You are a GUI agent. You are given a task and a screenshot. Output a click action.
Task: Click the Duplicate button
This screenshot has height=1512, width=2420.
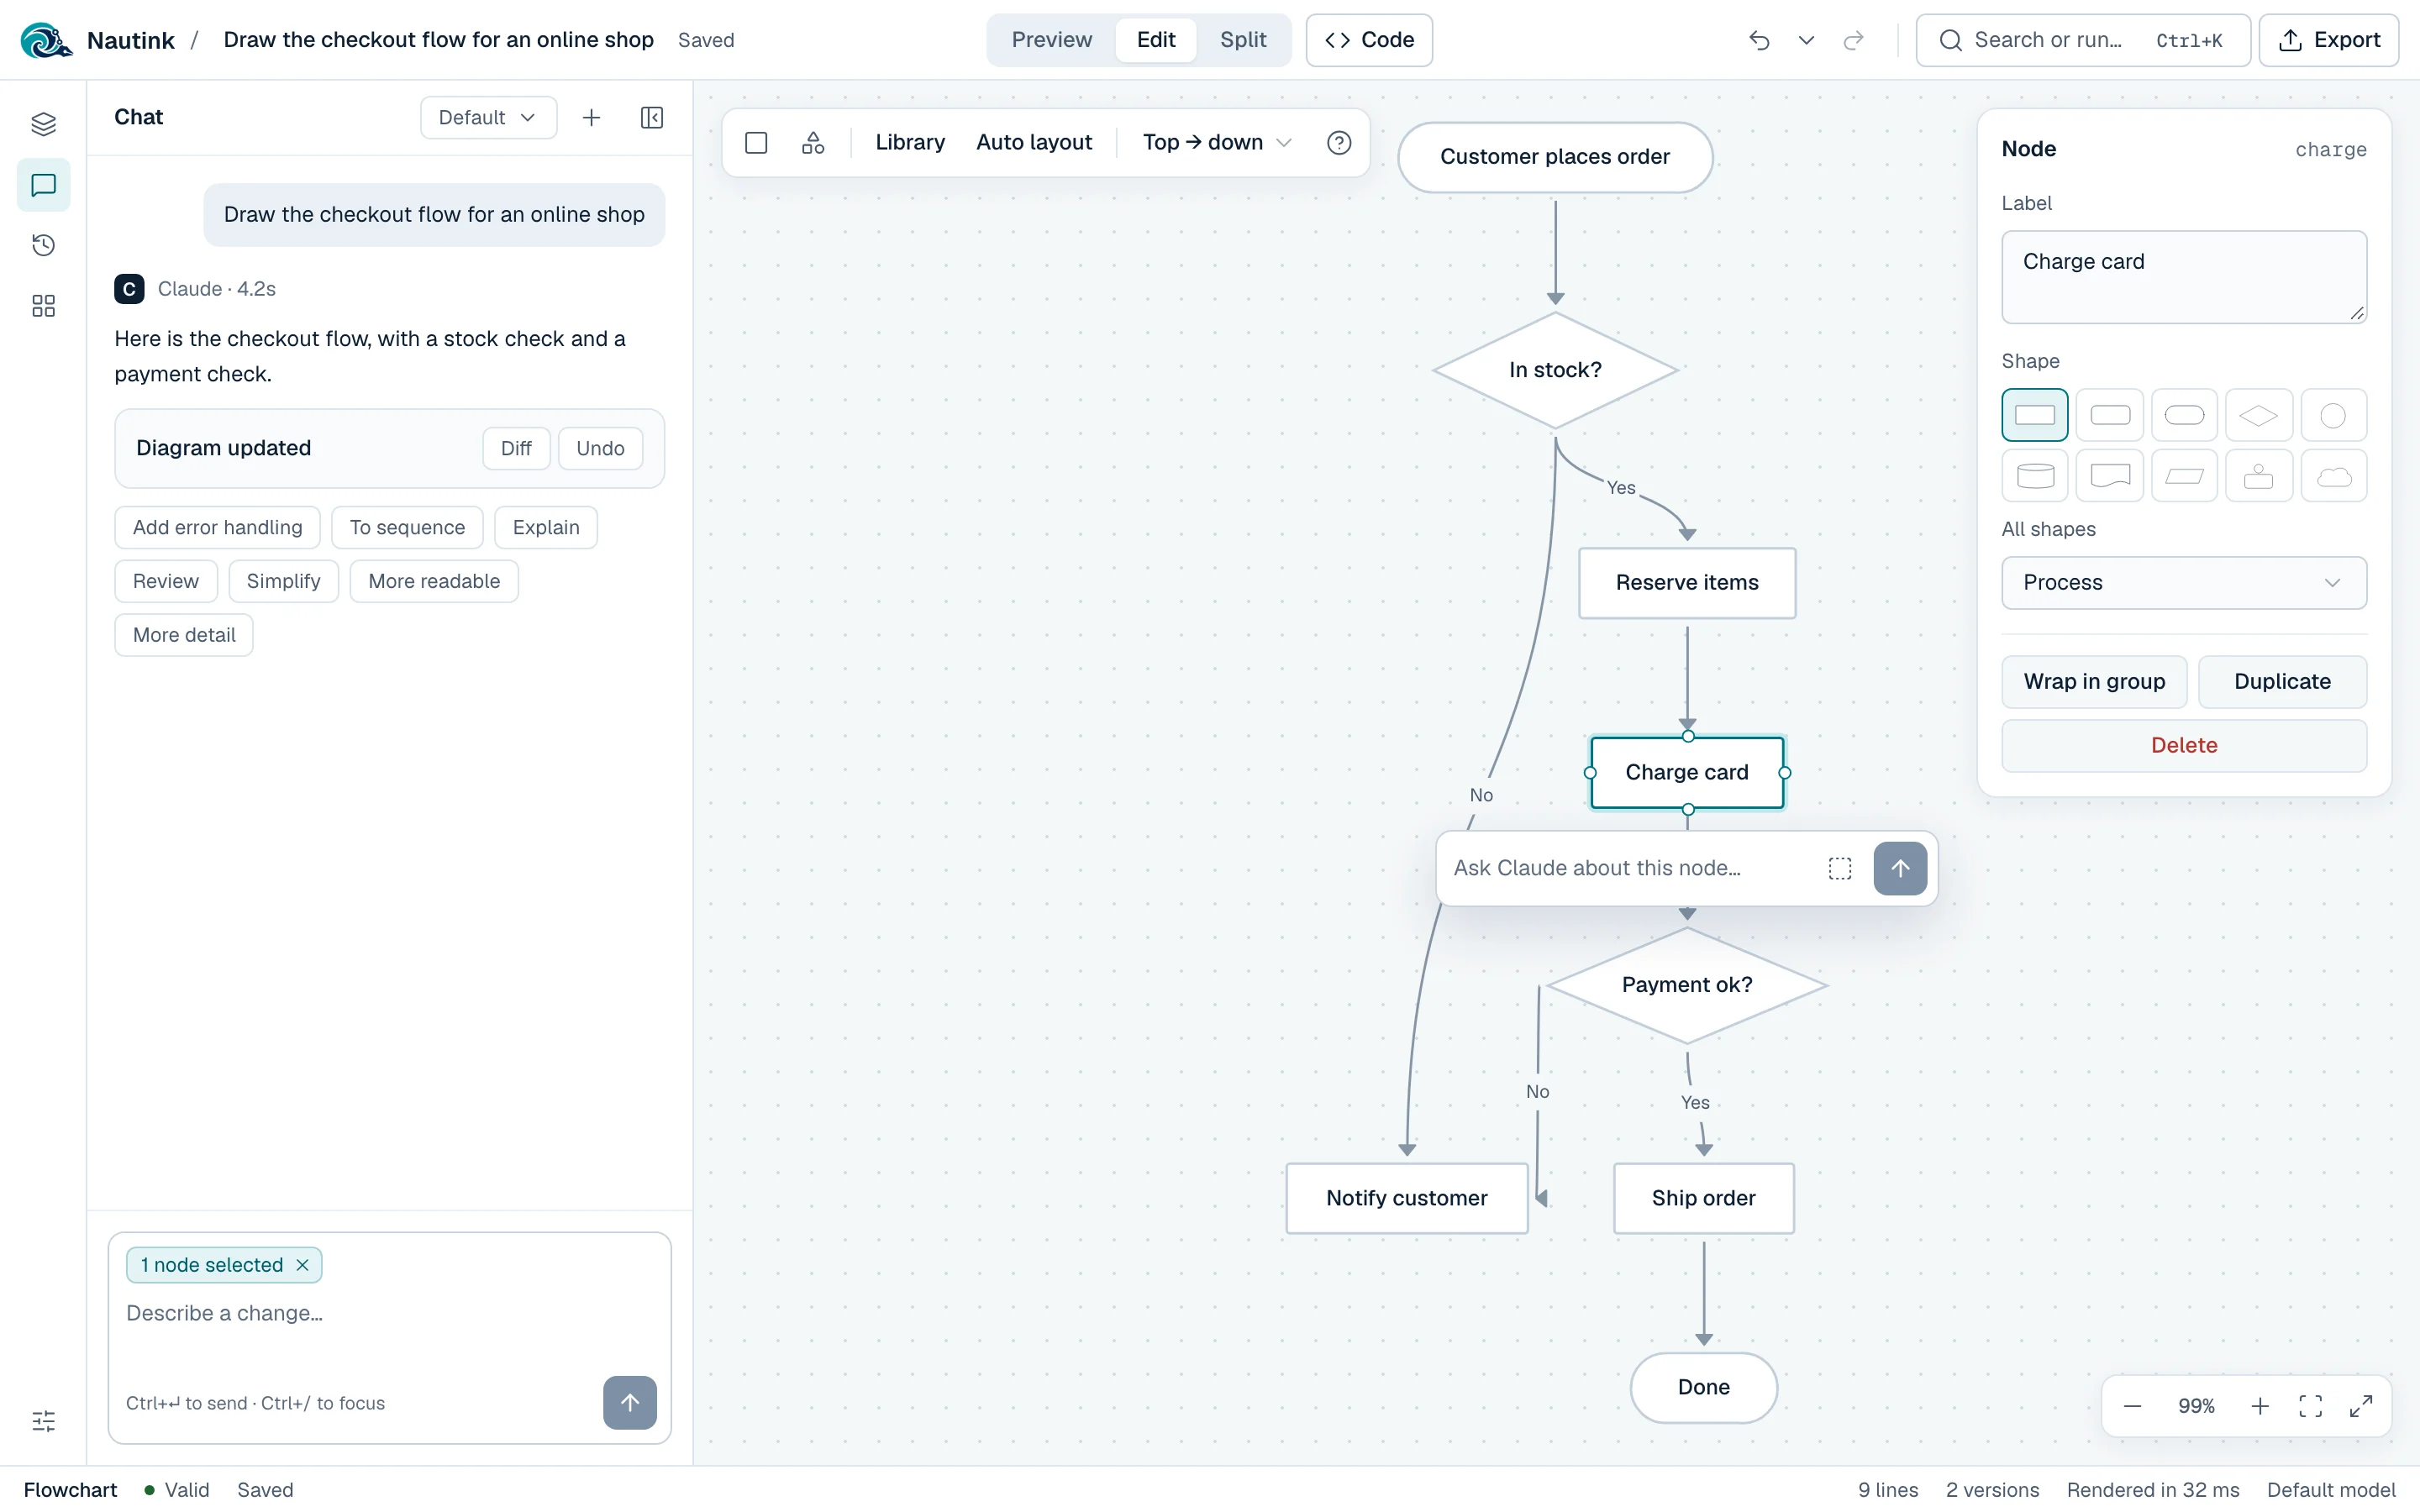(x=2282, y=682)
